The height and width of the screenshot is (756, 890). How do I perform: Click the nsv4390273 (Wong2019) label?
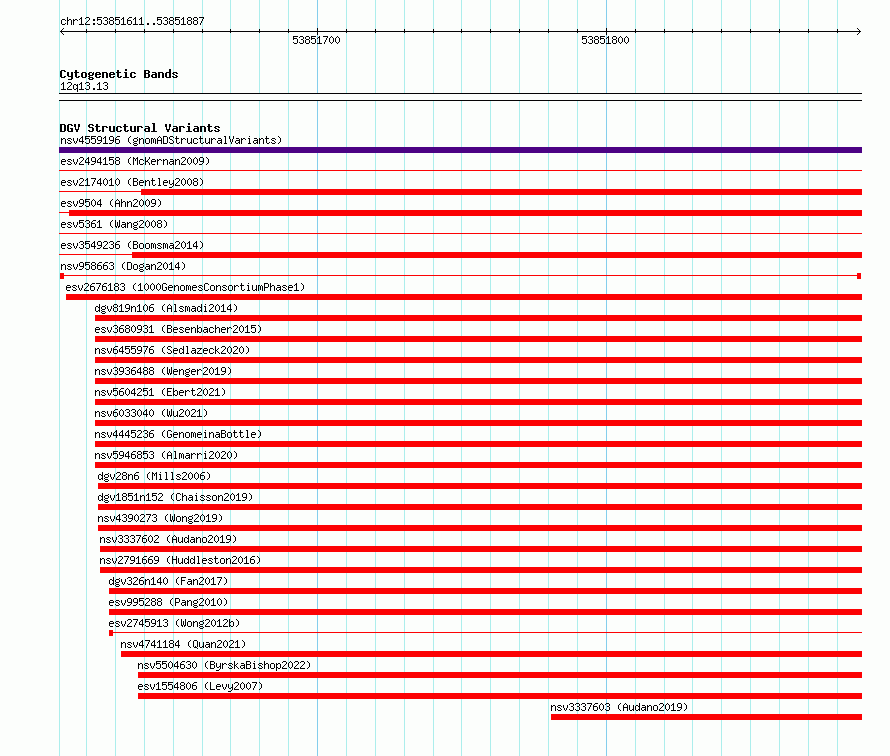[x=160, y=518]
